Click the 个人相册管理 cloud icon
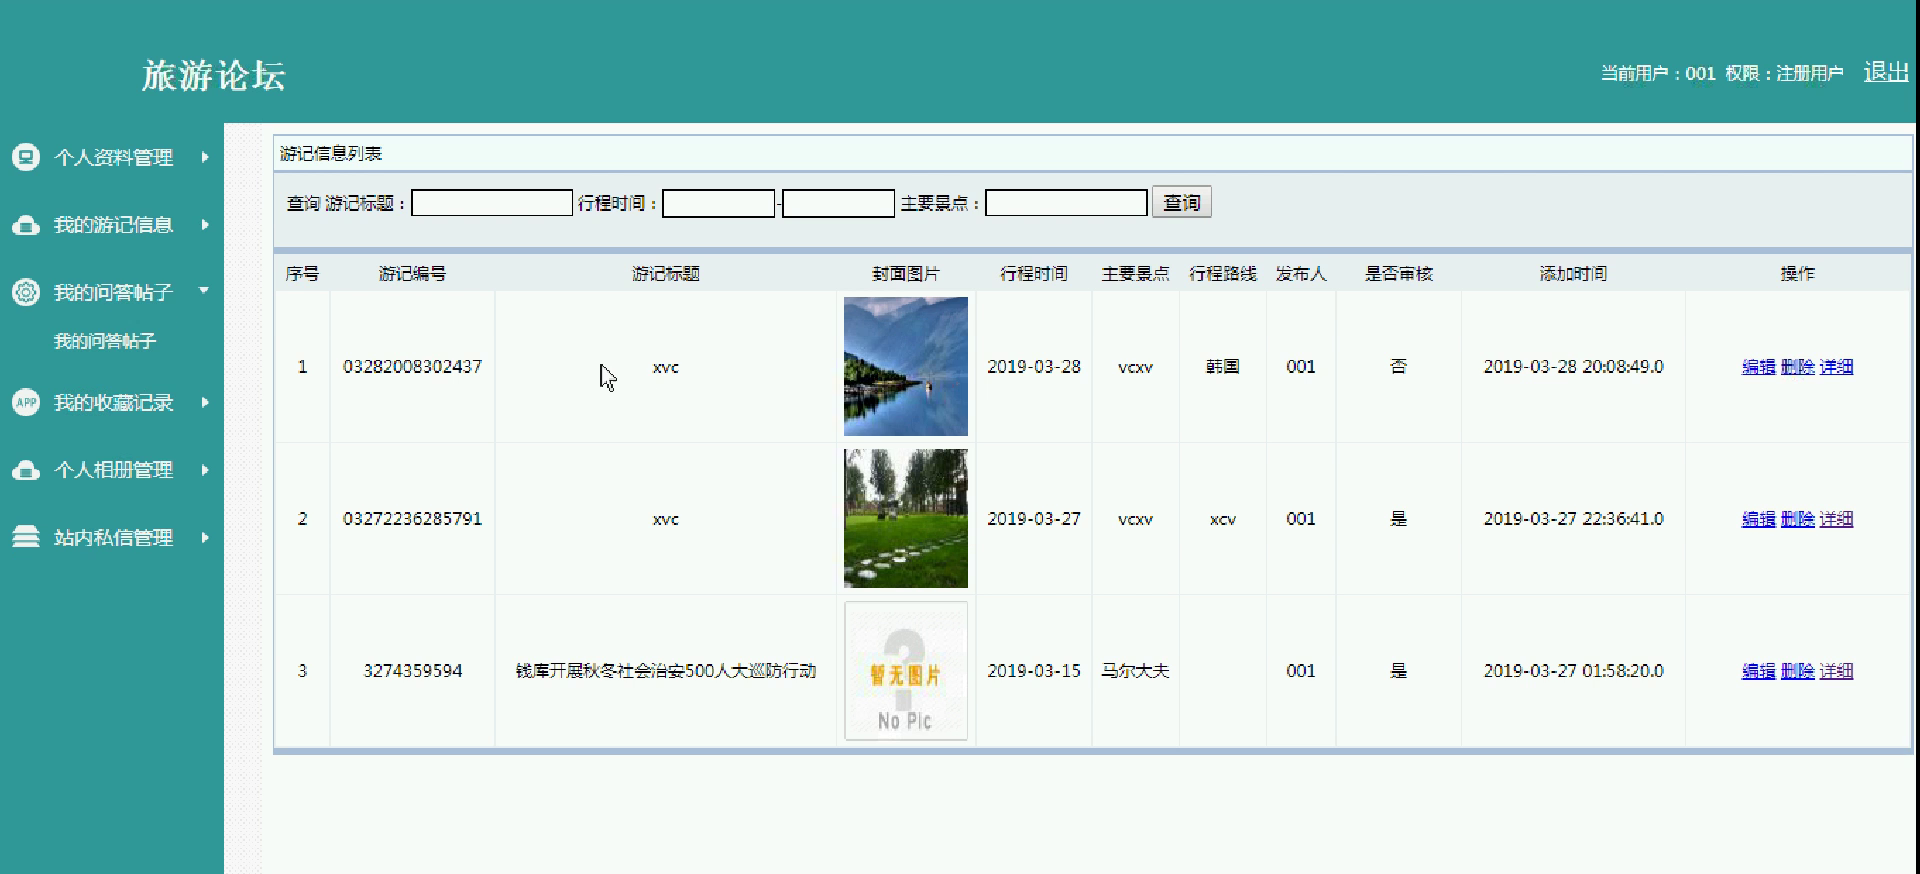The image size is (1920, 874). point(26,470)
